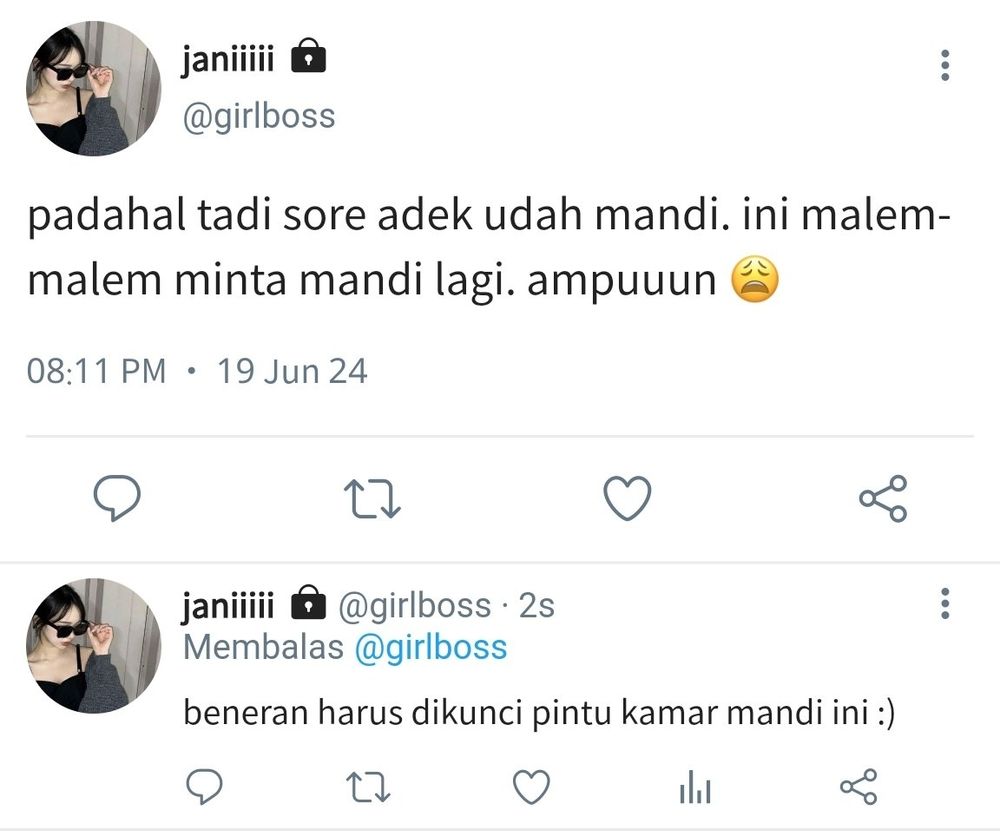The image size is (1000, 831).
Task: Open reply author's profile picture
Action: pos(93,645)
